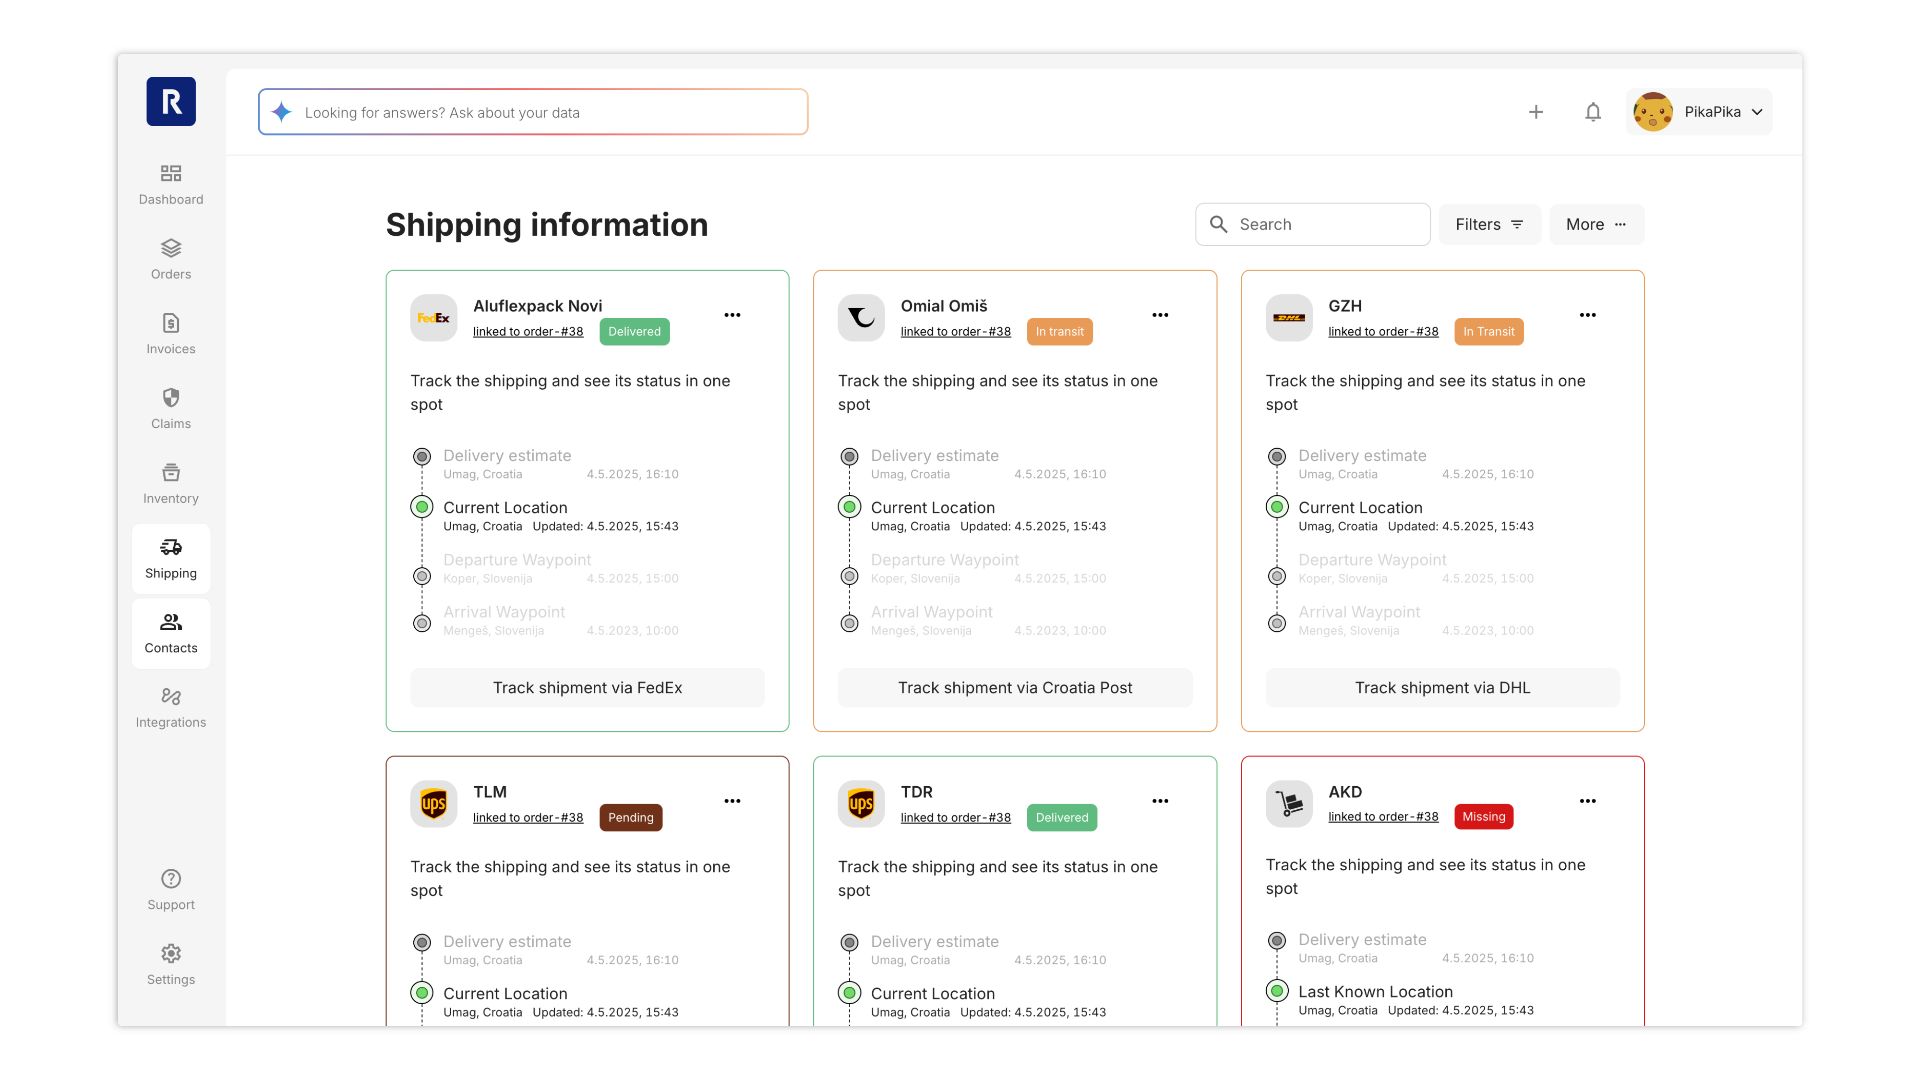Open Integrations in the sidebar
Screen dimensions: 1920x1080
[171, 708]
